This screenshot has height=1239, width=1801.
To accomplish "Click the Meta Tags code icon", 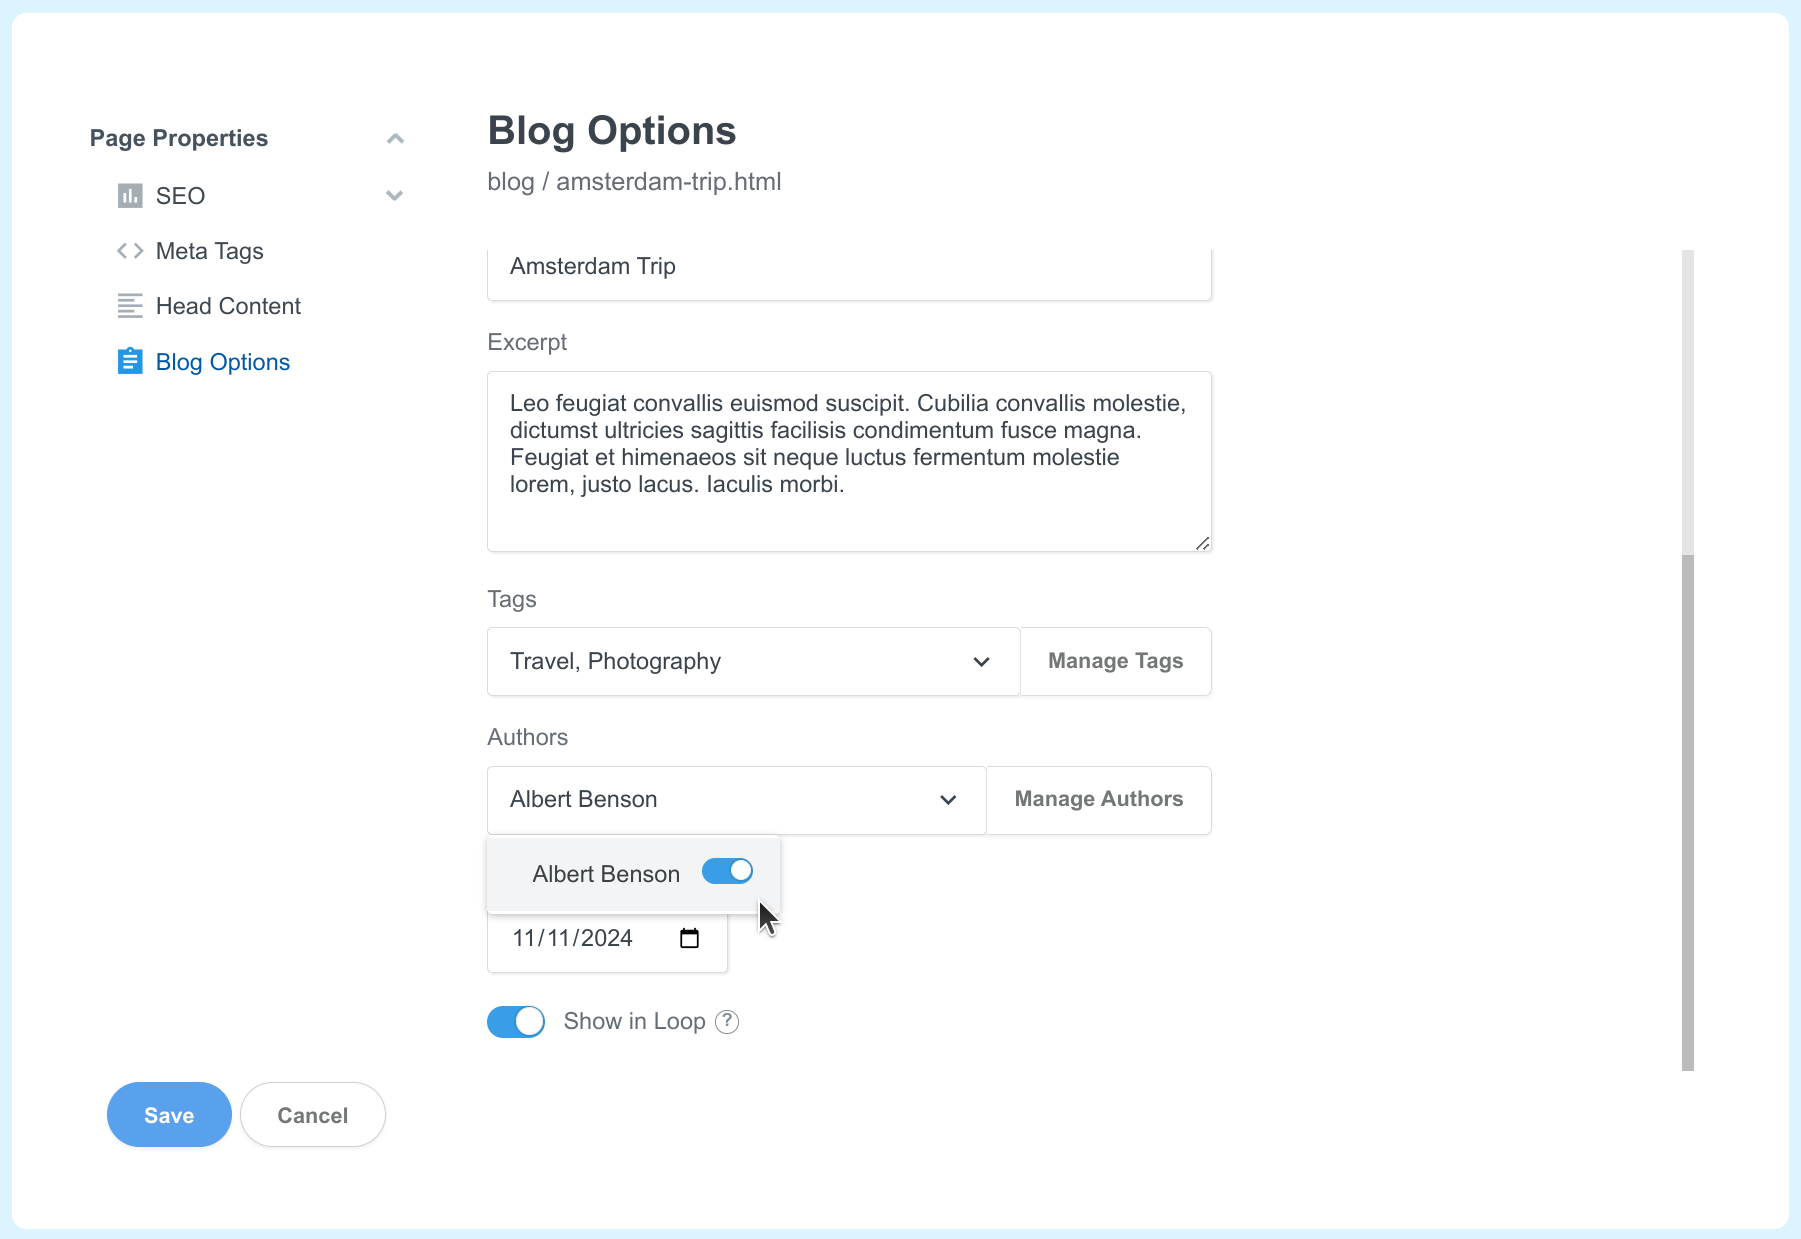I will point(130,251).
